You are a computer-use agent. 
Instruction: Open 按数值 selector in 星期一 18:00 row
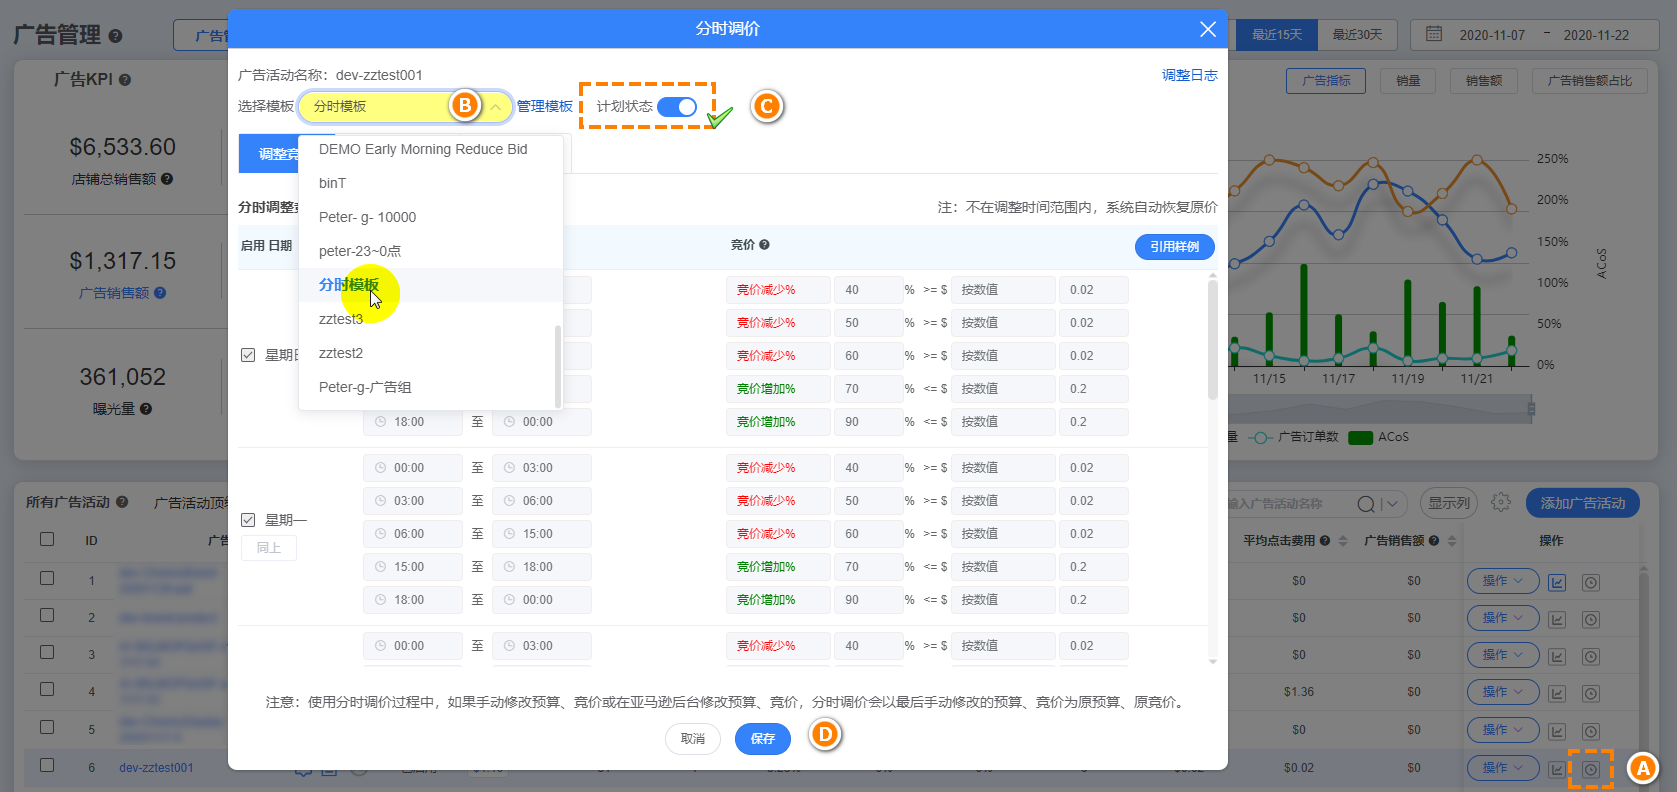1003,600
